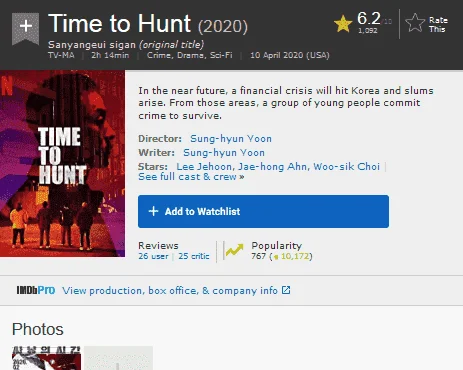Click the 1,092 ratings count
Image resolution: width=463 pixels, height=370 pixels.
[368, 31]
